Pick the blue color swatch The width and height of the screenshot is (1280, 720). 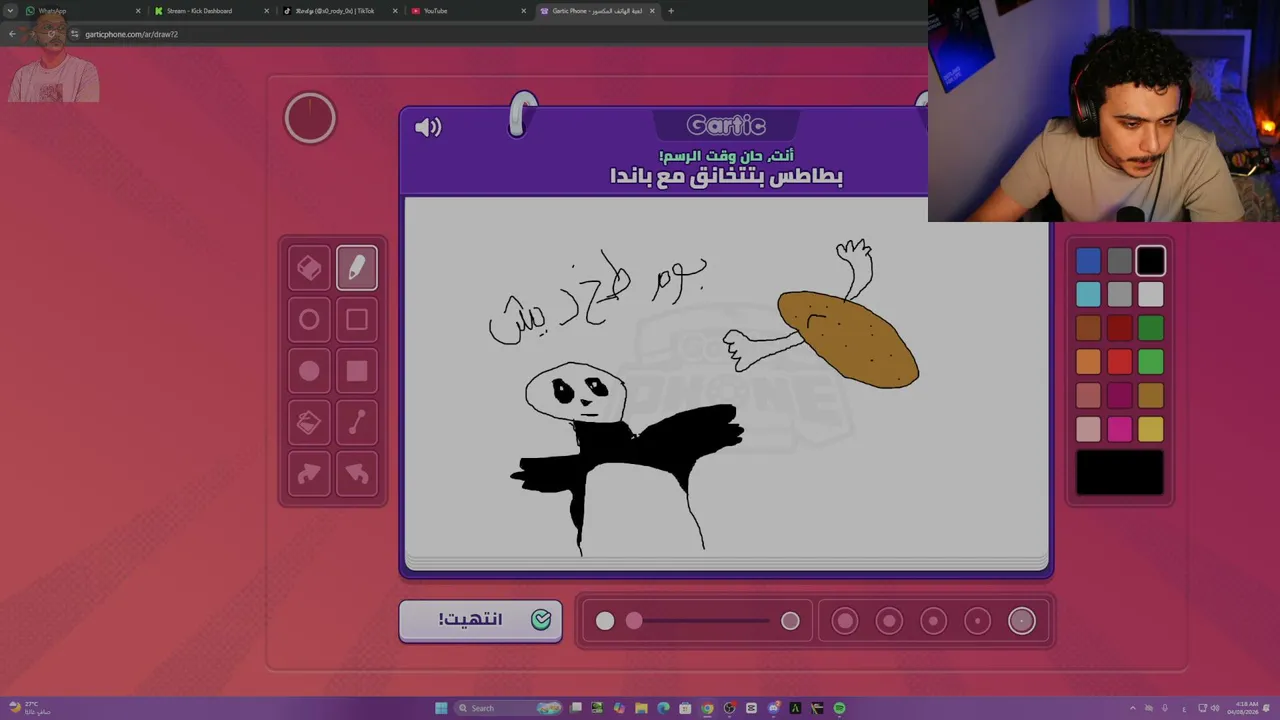[x=1088, y=261]
